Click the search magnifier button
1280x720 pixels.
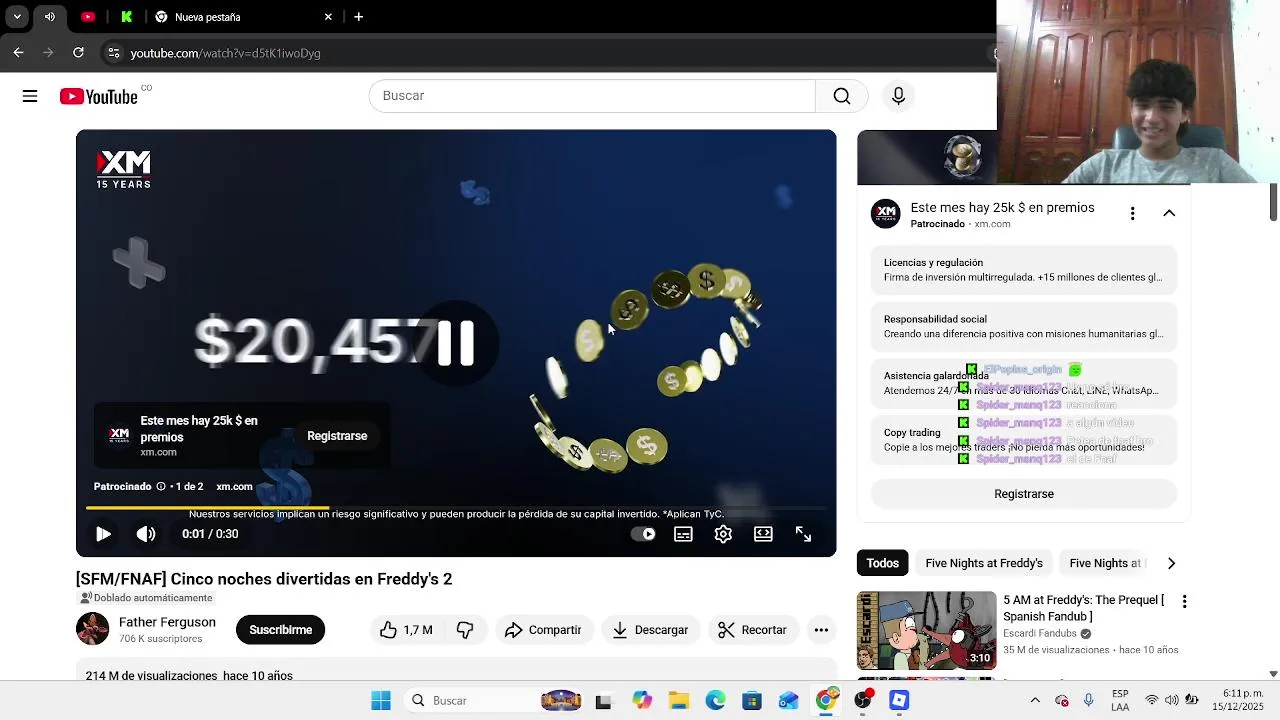click(x=842, y=96)
